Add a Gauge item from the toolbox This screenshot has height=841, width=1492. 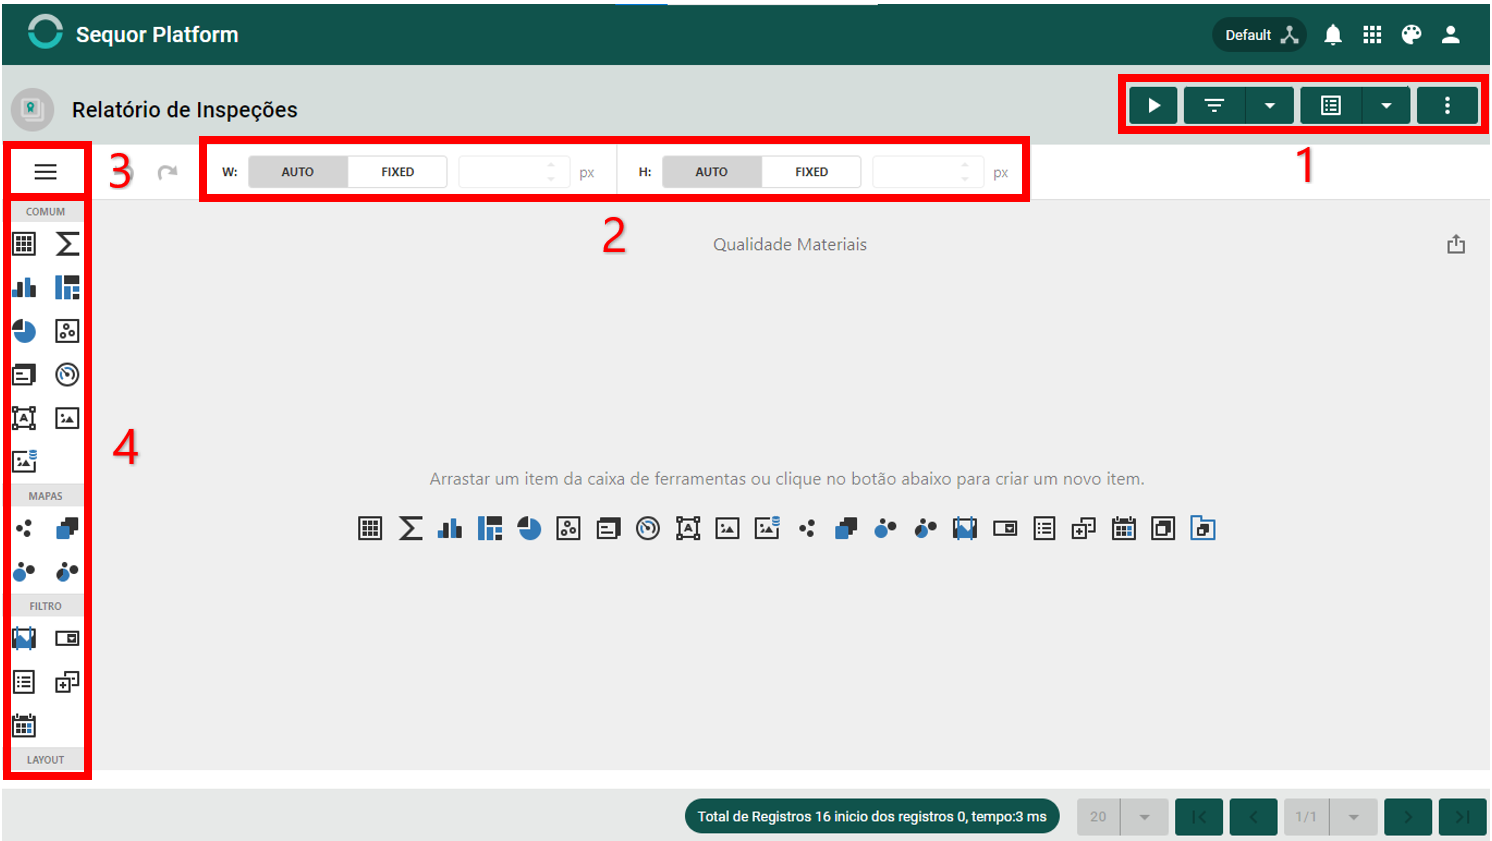point(67,375)
